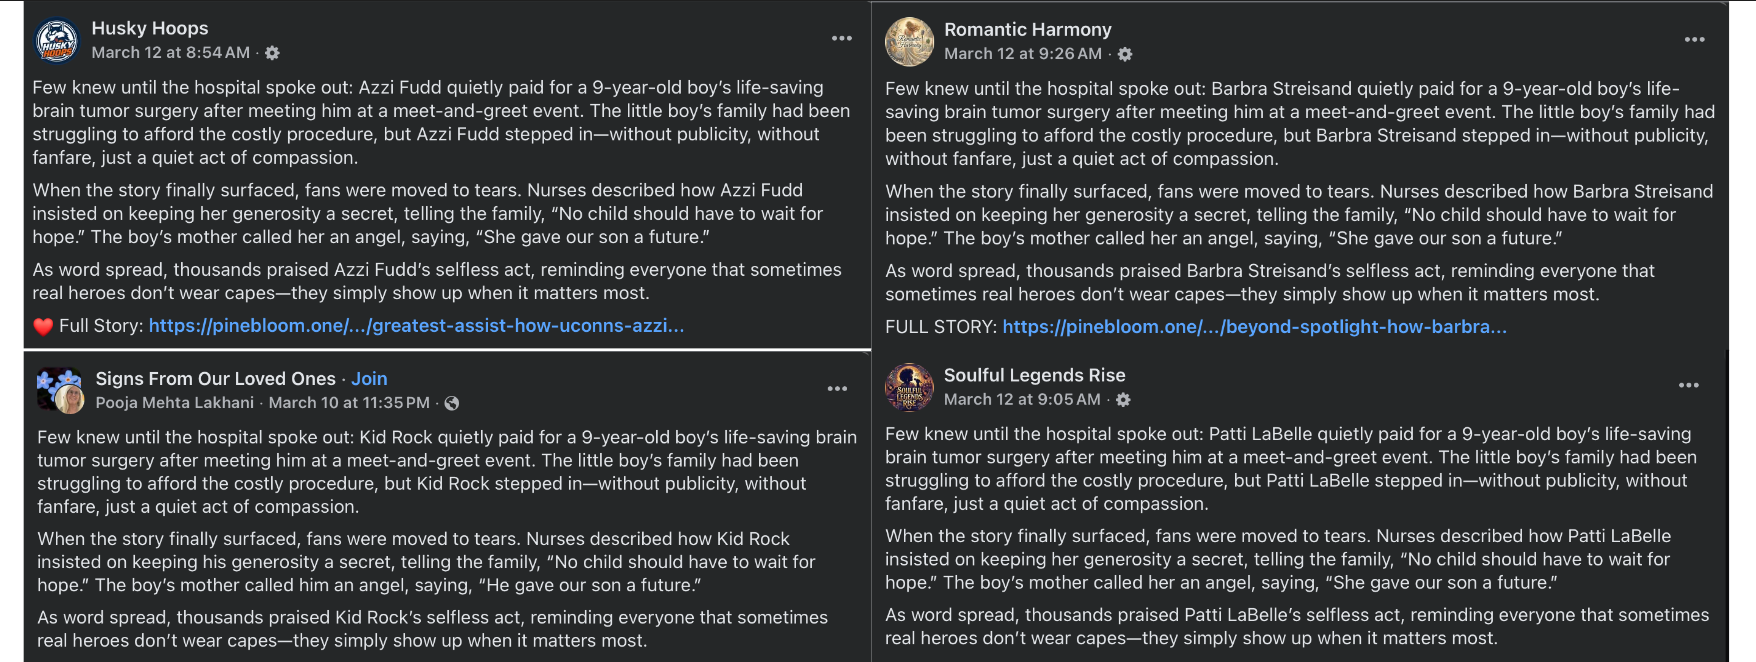
Task: Open Husky Hoops profile picture
Action: (x=57, y=41)
